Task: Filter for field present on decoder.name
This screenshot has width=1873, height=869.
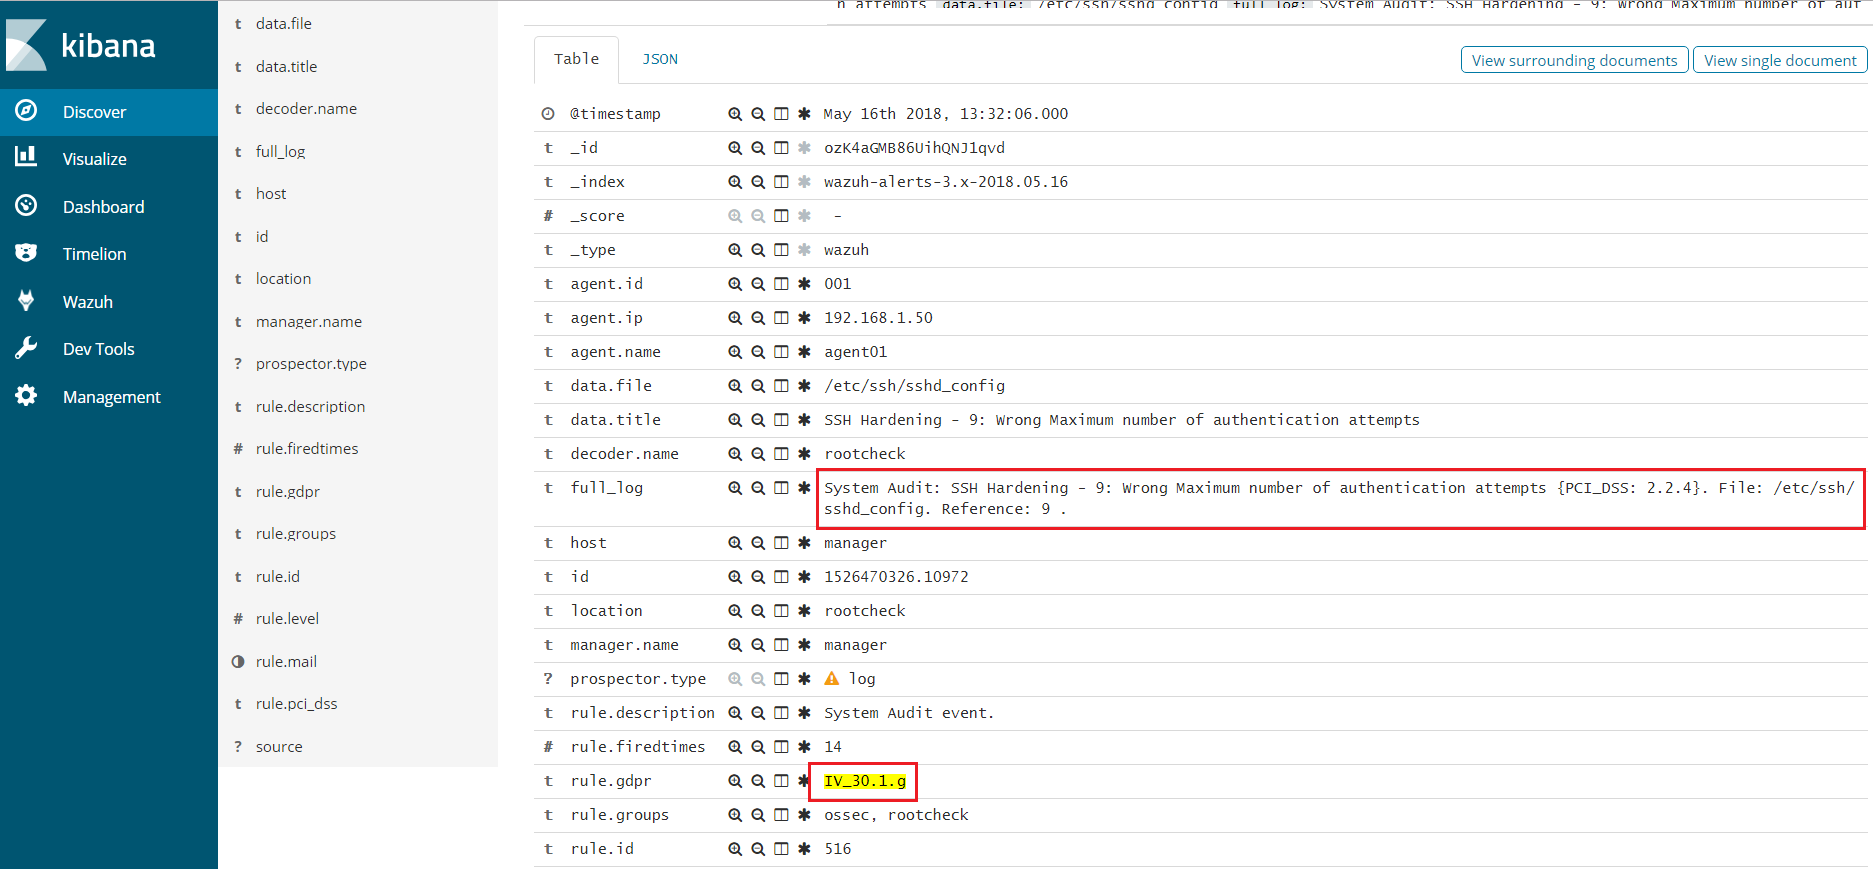Action: pyautogui.click(x=804, y=454)
